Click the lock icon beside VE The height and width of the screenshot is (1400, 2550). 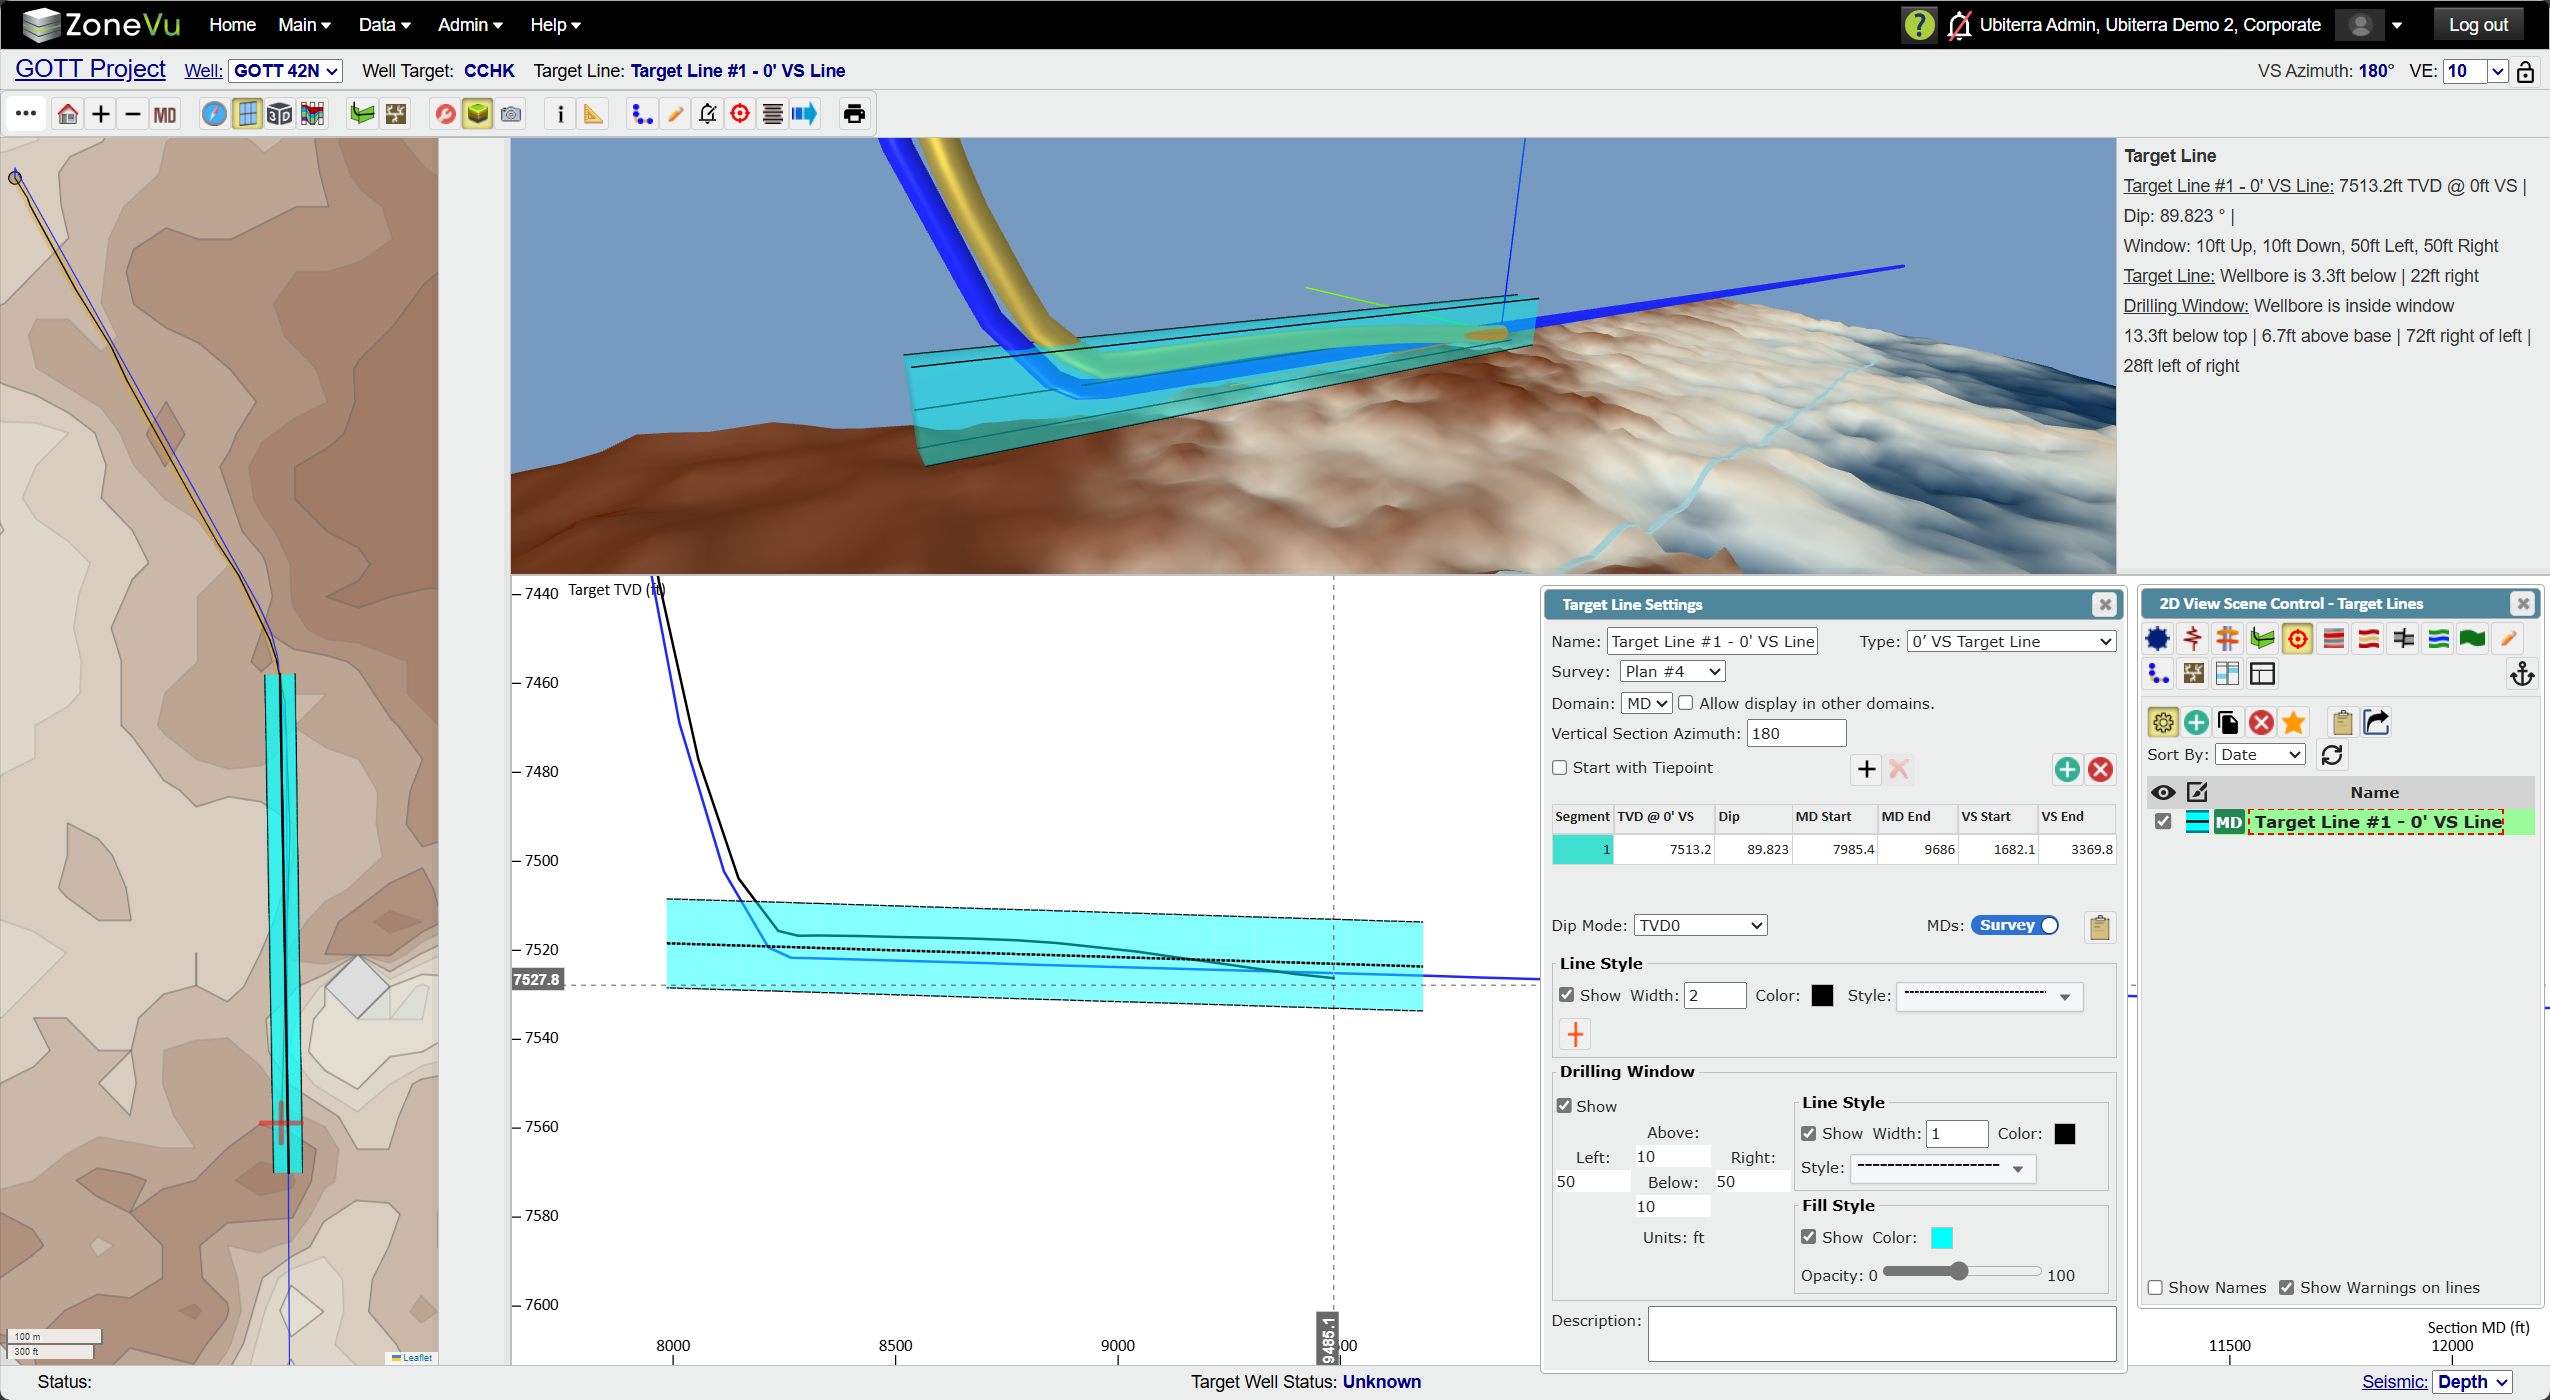(2525, 71)
